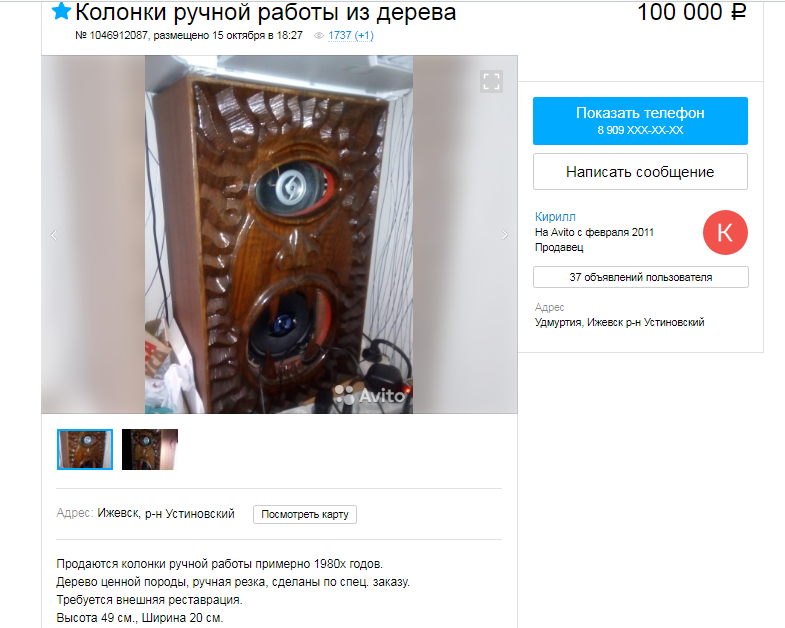Select first speaker photo thumbnail
The height and width of the screenshot is (628, 785).
85,449
